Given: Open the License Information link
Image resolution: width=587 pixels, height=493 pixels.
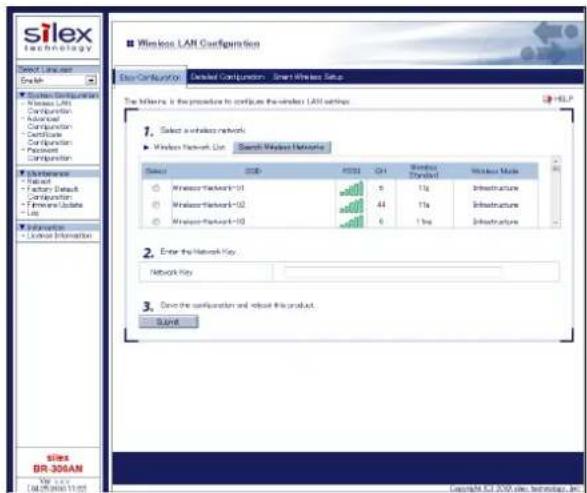Looking at the screenshot, I should click(59, 235).
